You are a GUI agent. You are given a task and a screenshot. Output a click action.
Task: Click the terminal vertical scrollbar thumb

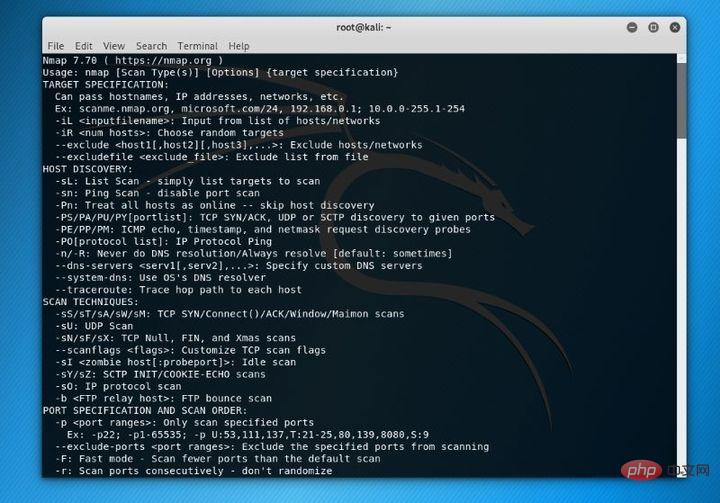(682, 100)
